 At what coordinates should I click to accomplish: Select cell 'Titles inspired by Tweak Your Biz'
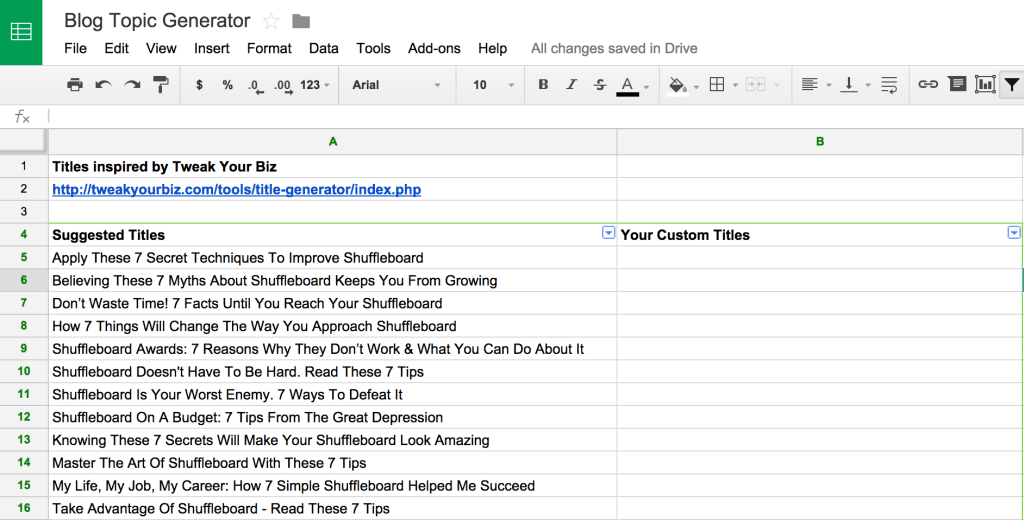[332, 167]
